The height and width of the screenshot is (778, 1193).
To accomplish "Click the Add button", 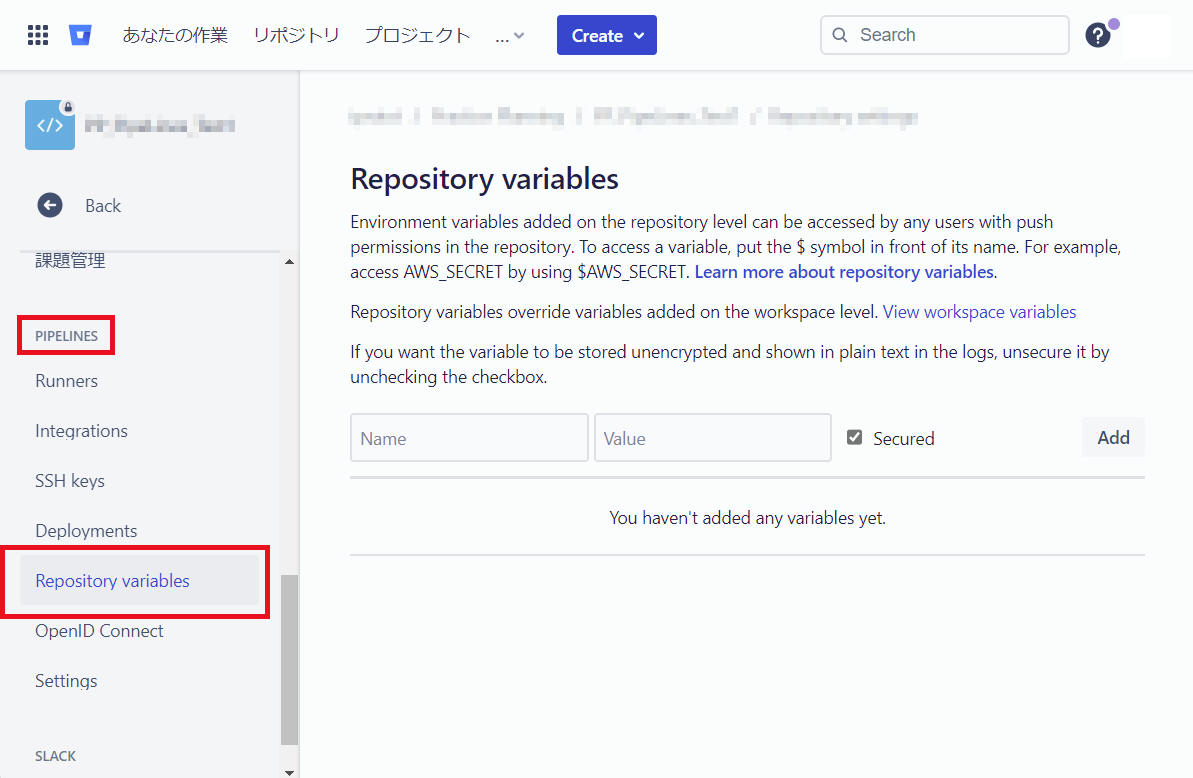I will point(1113,437).
